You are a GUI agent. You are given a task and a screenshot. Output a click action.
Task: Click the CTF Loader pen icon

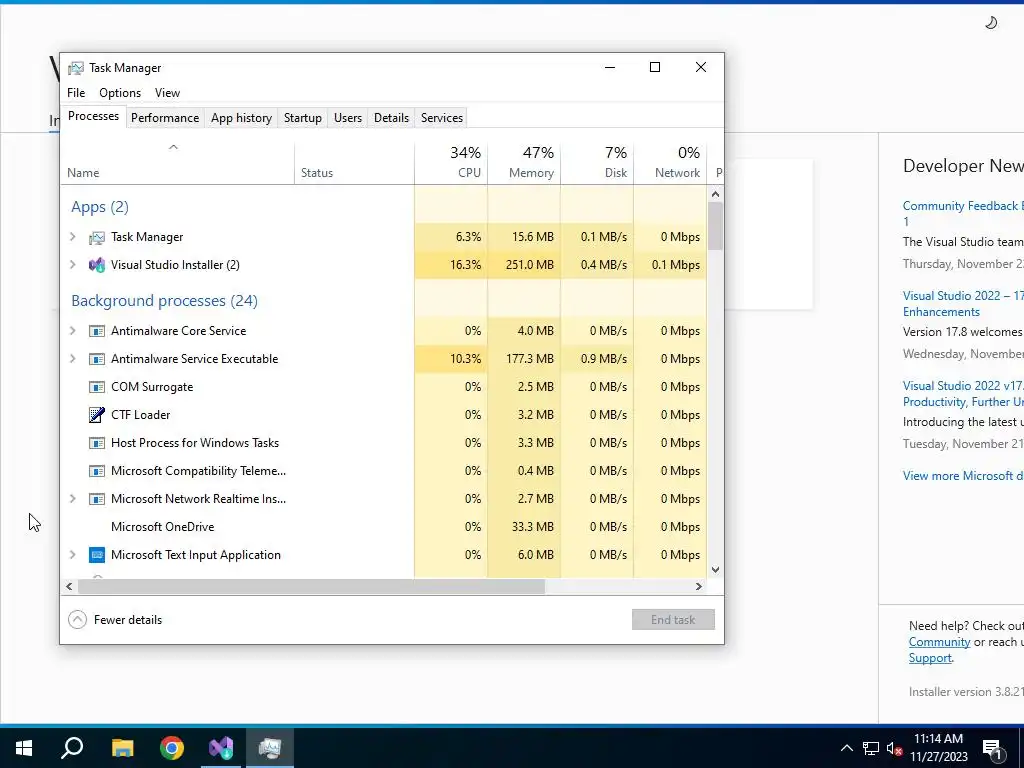(x=97, y=415)
